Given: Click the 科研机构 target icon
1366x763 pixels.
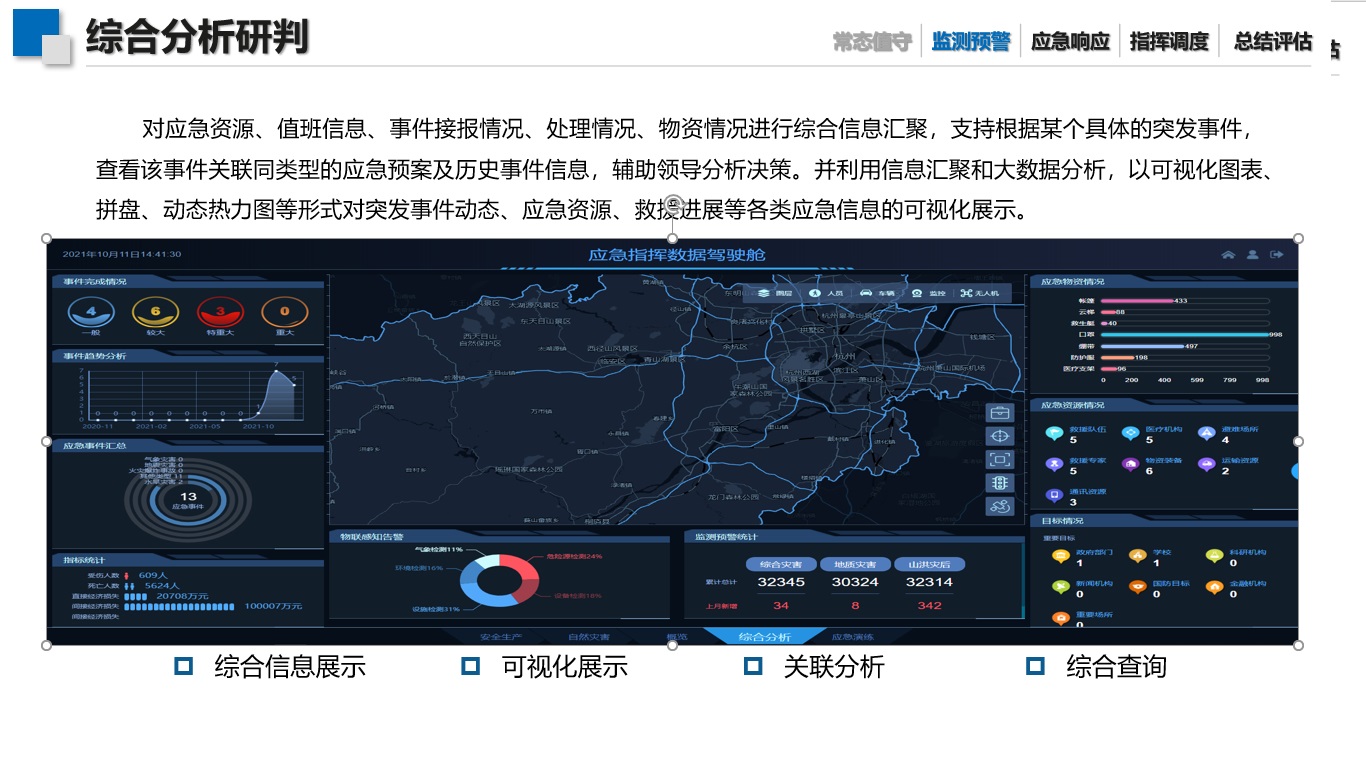Looking at the screenshot, I should tap(1214, 556).
